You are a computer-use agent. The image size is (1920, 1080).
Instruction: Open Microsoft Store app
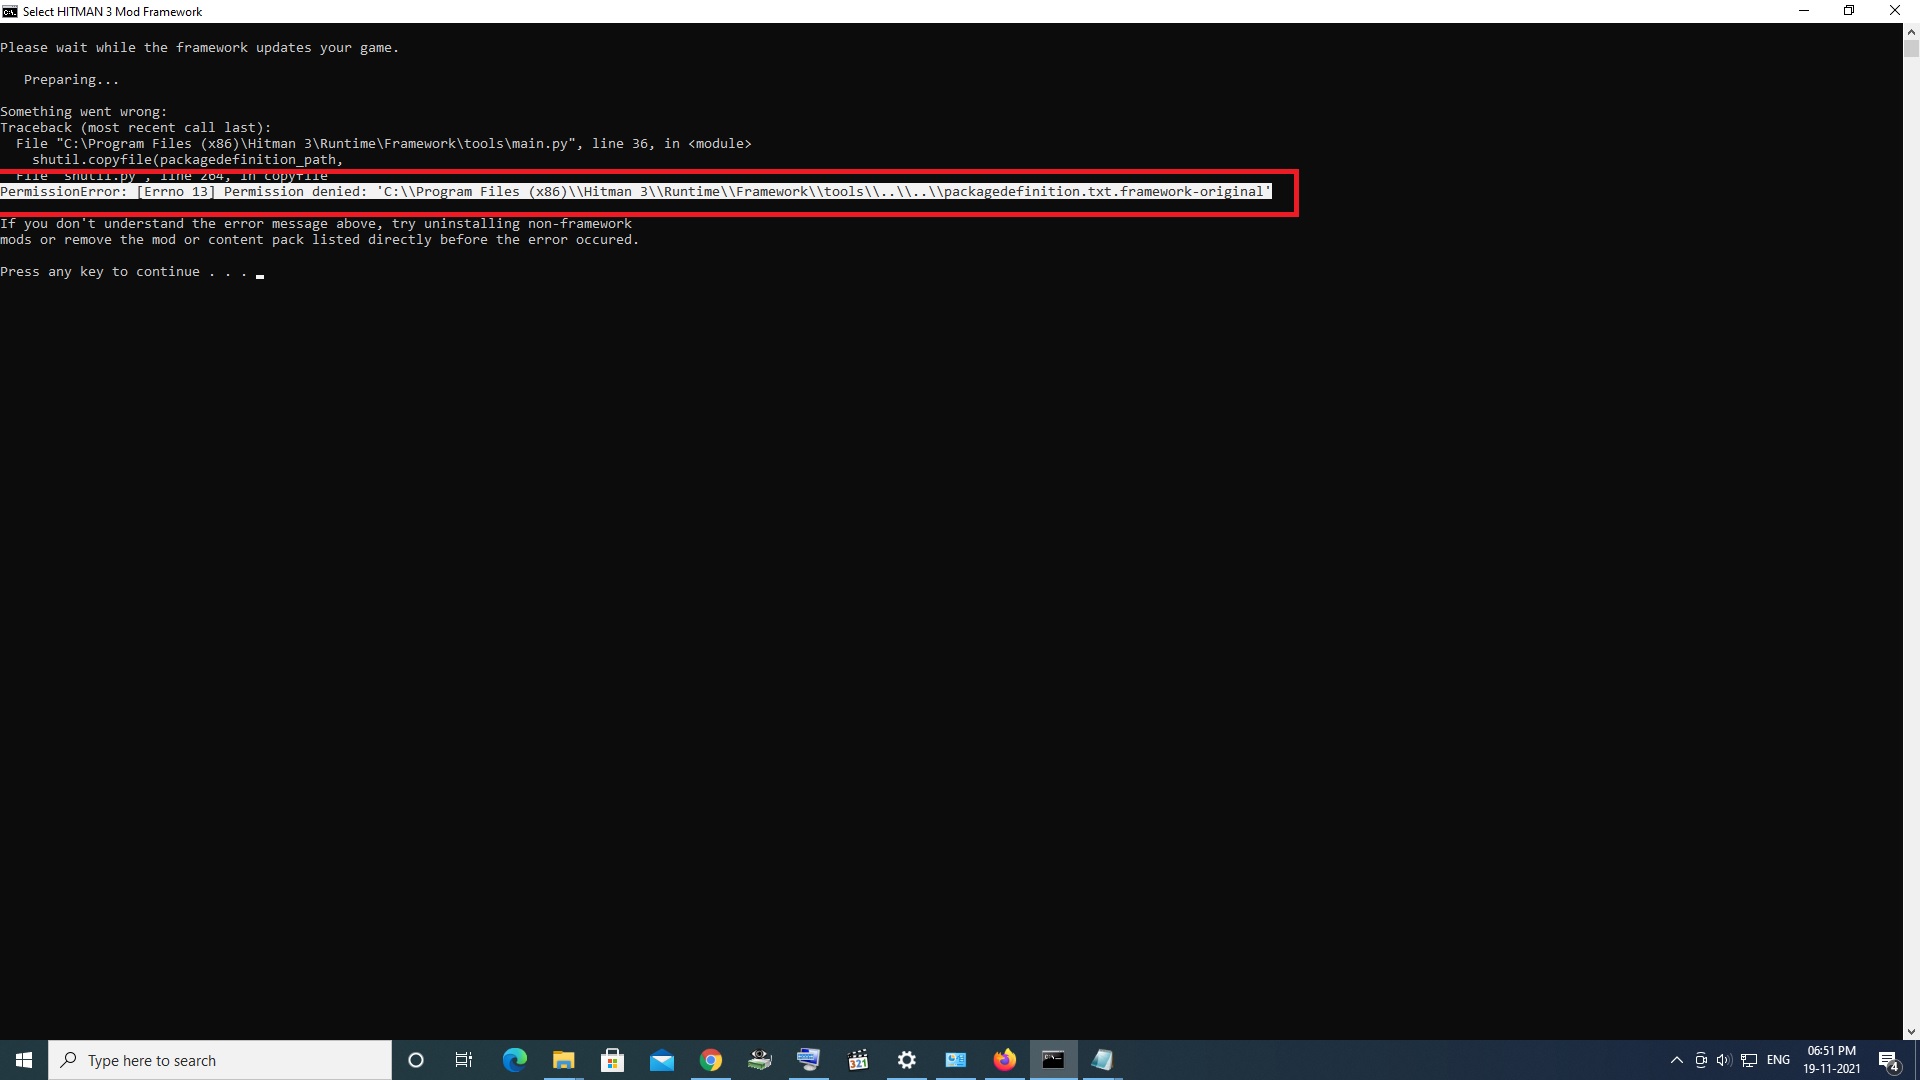[611, 1059]
